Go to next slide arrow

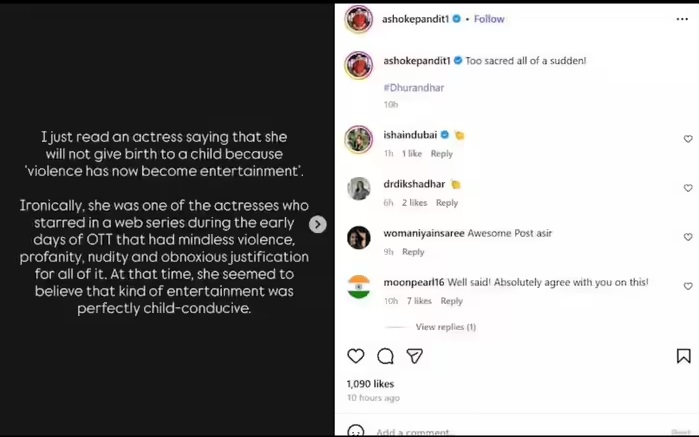tap(317, 225)
